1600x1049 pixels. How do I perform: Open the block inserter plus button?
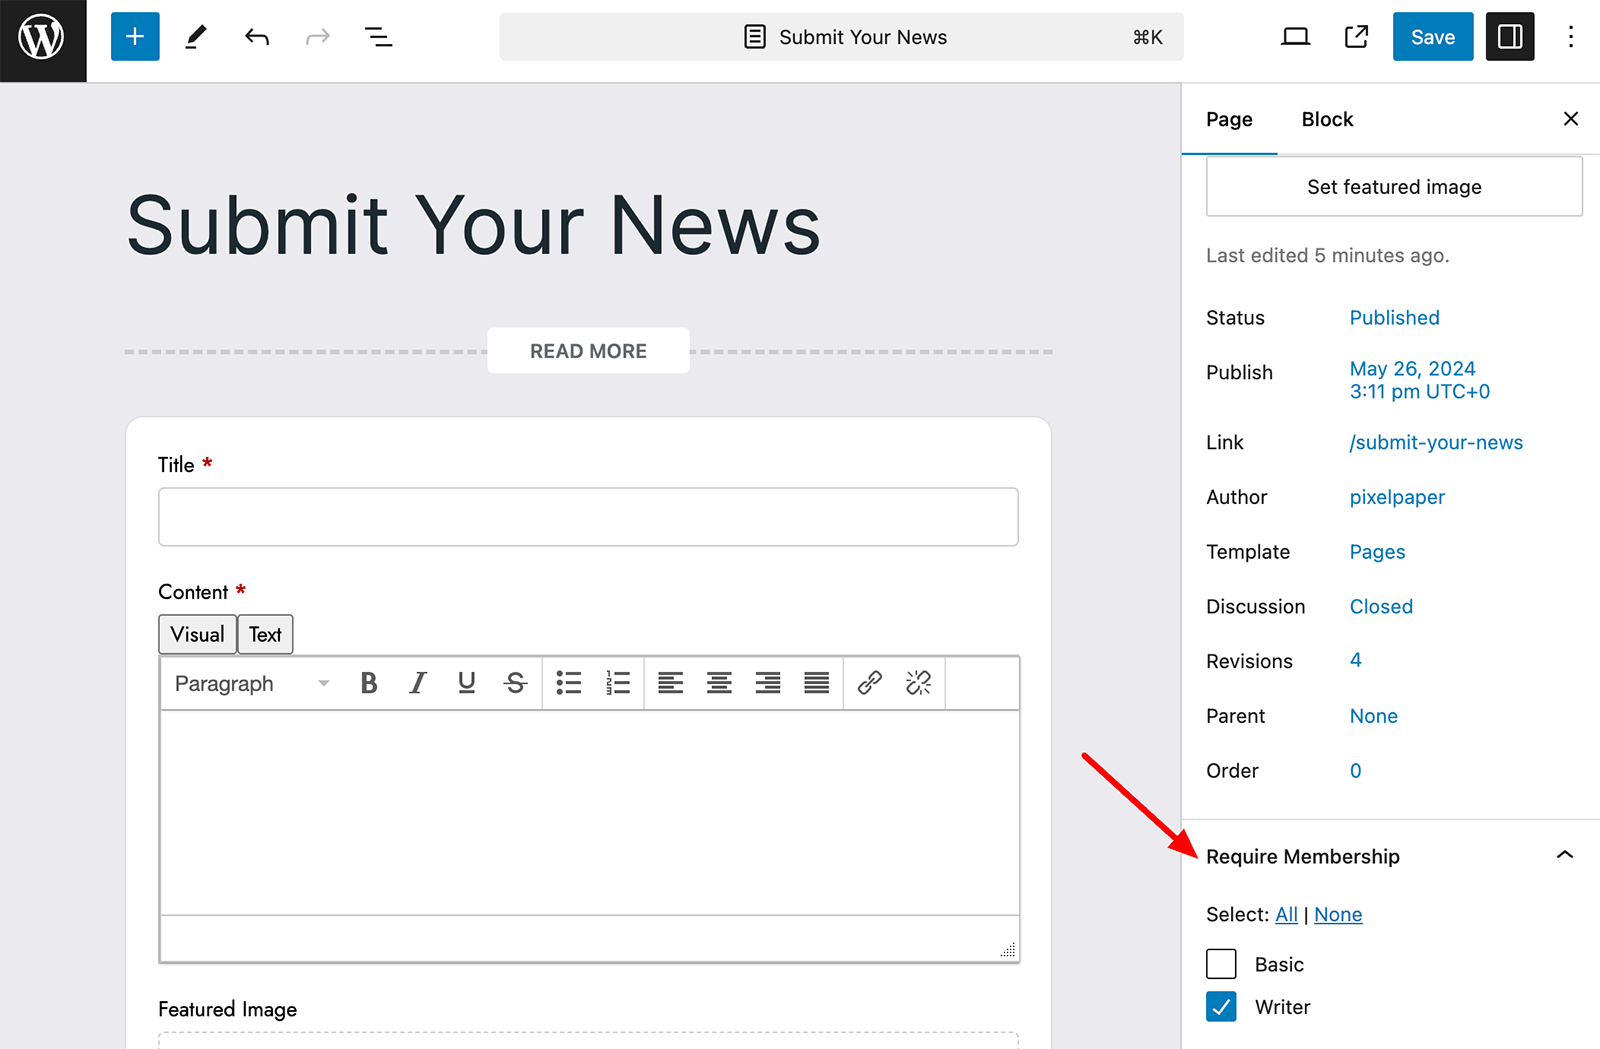tap(135, 37)
